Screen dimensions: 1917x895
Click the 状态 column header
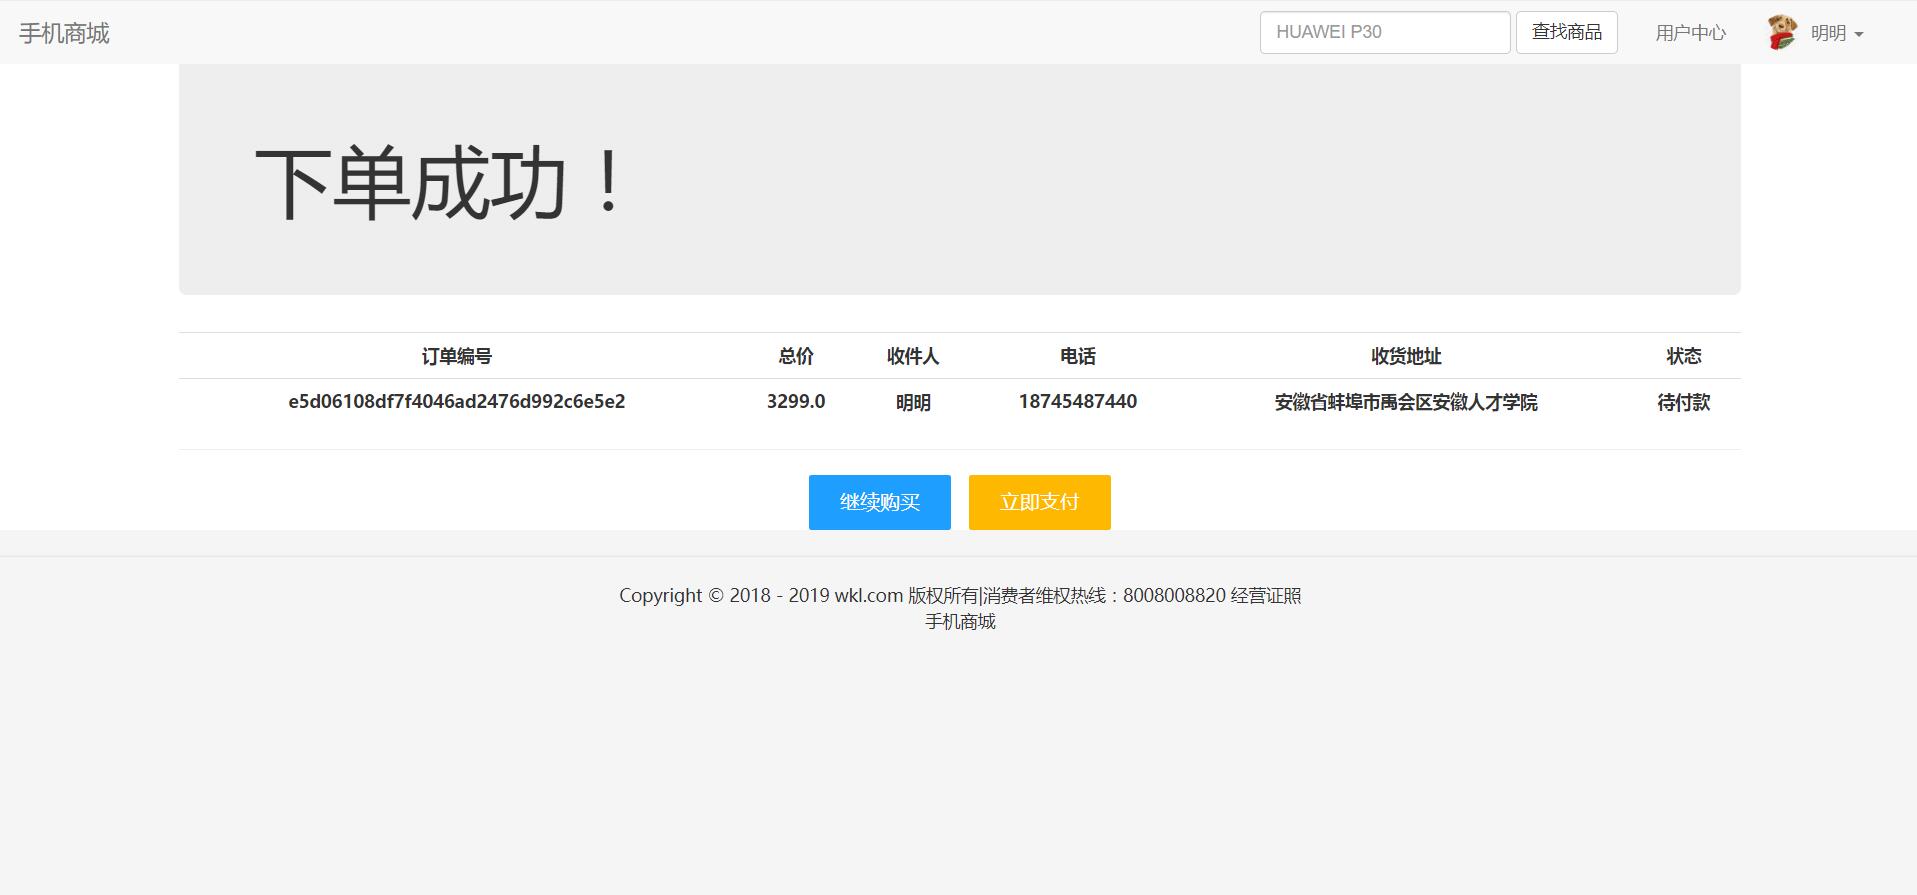click(1684, 356)
